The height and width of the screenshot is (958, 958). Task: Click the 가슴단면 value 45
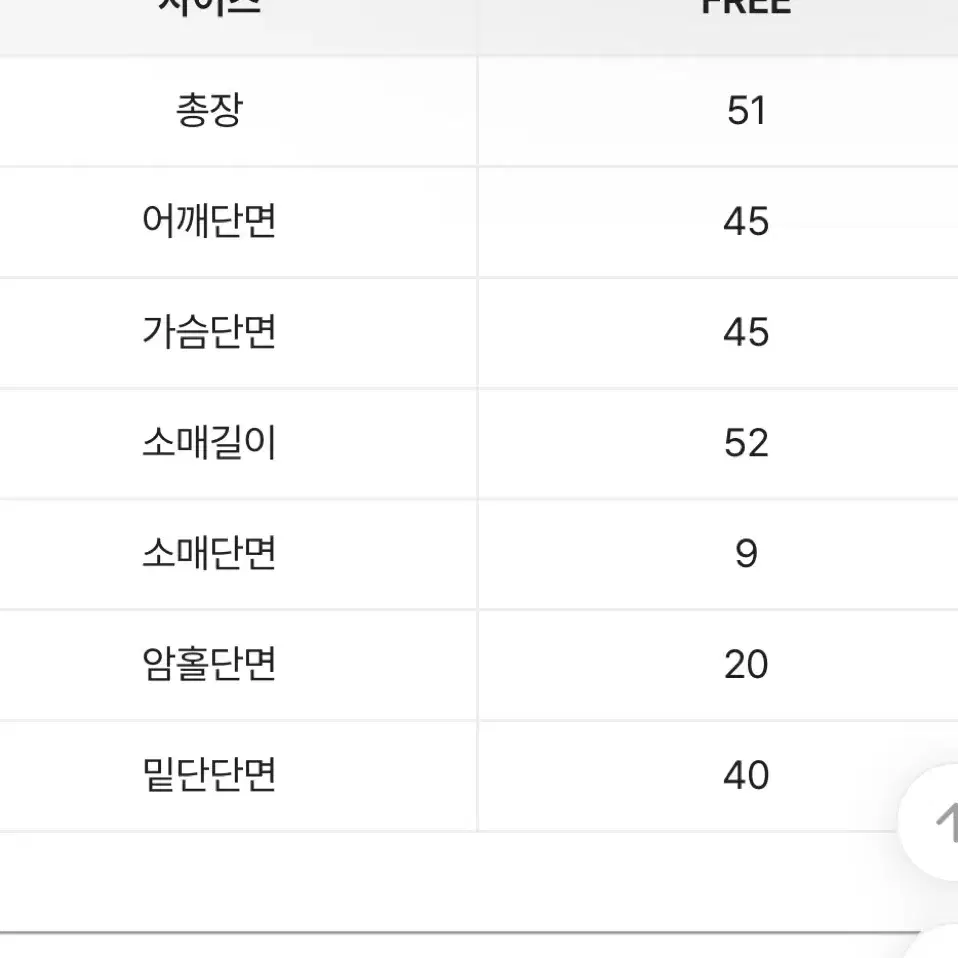746,332
